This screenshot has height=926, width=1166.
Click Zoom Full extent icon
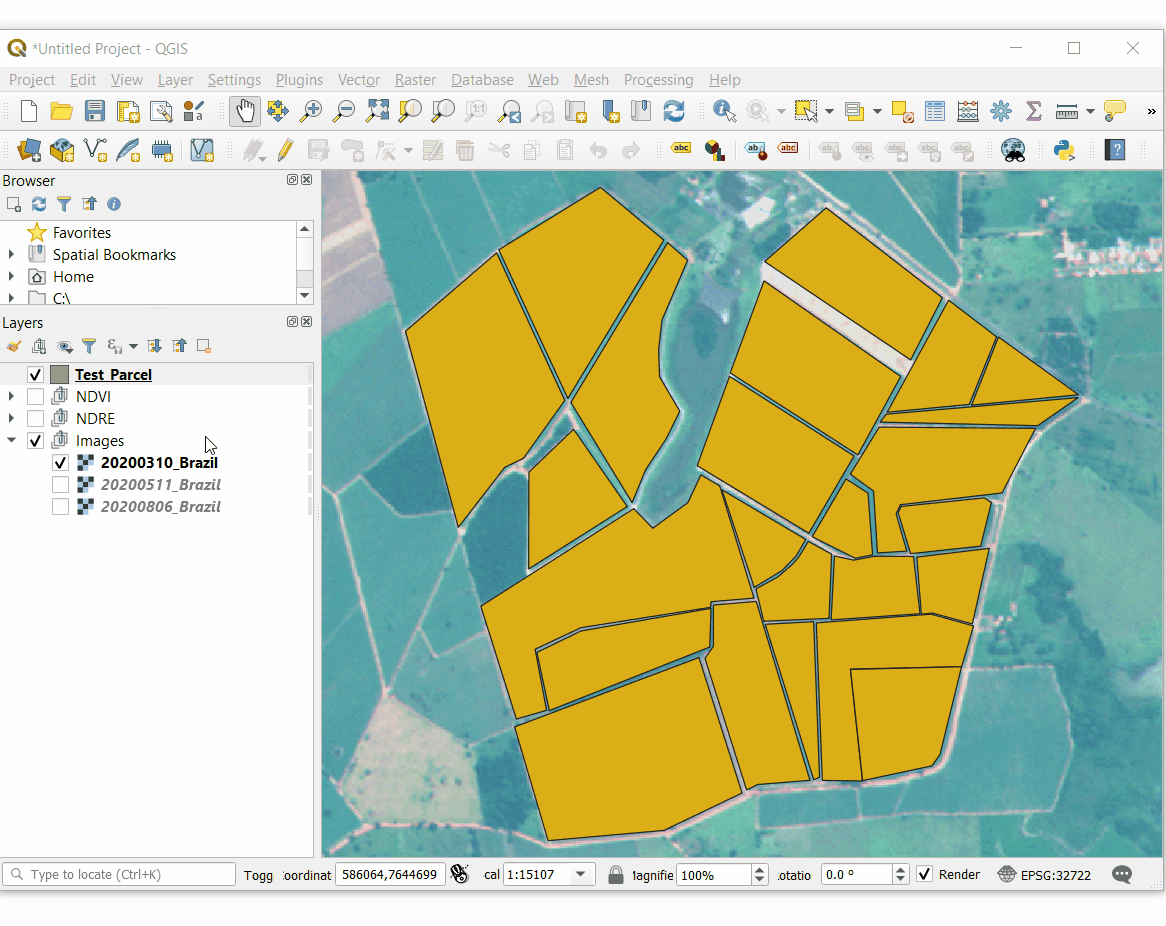[377, 111]
